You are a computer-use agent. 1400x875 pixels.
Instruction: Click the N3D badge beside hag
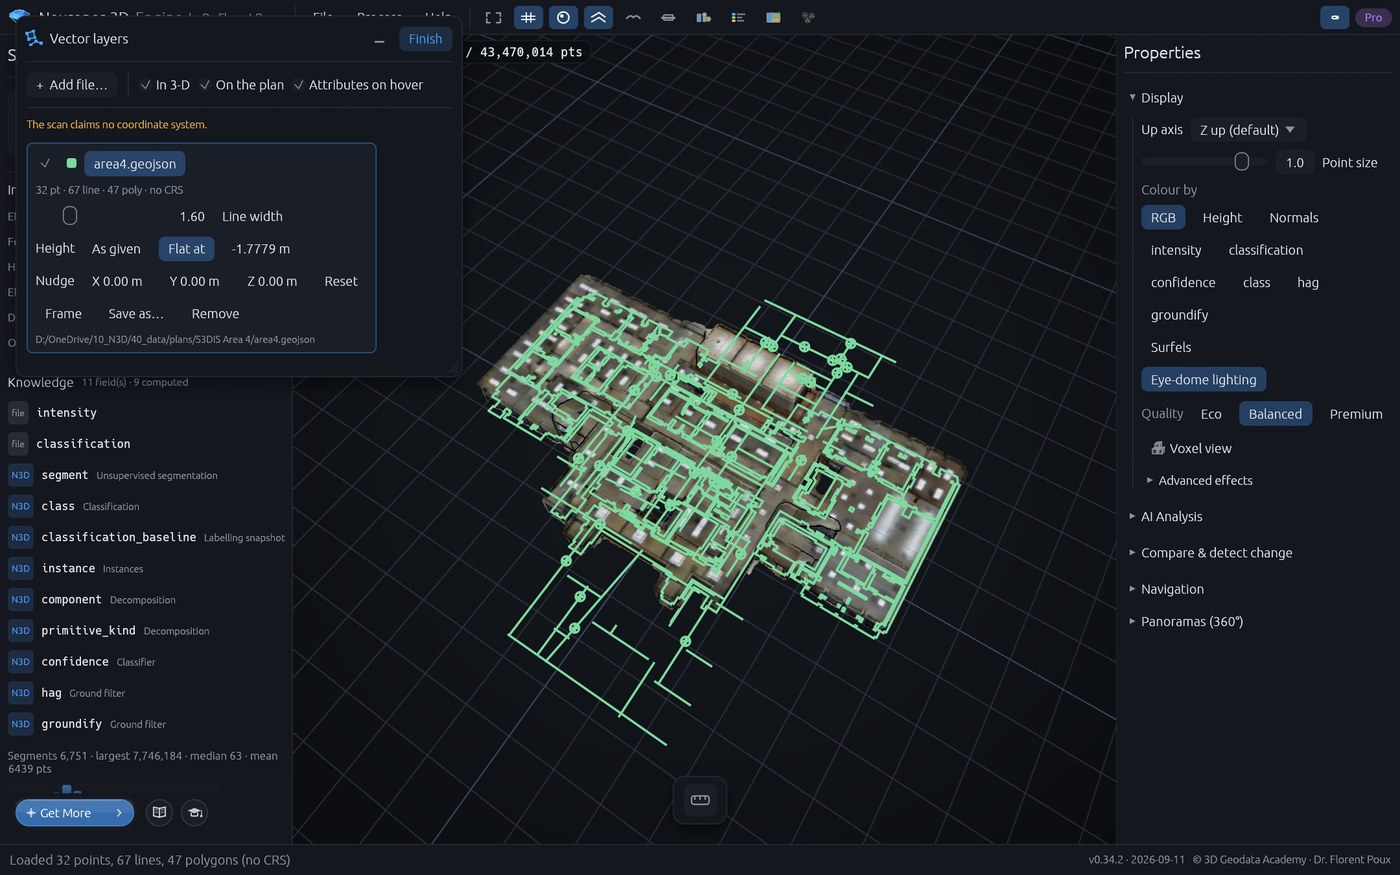20,692
